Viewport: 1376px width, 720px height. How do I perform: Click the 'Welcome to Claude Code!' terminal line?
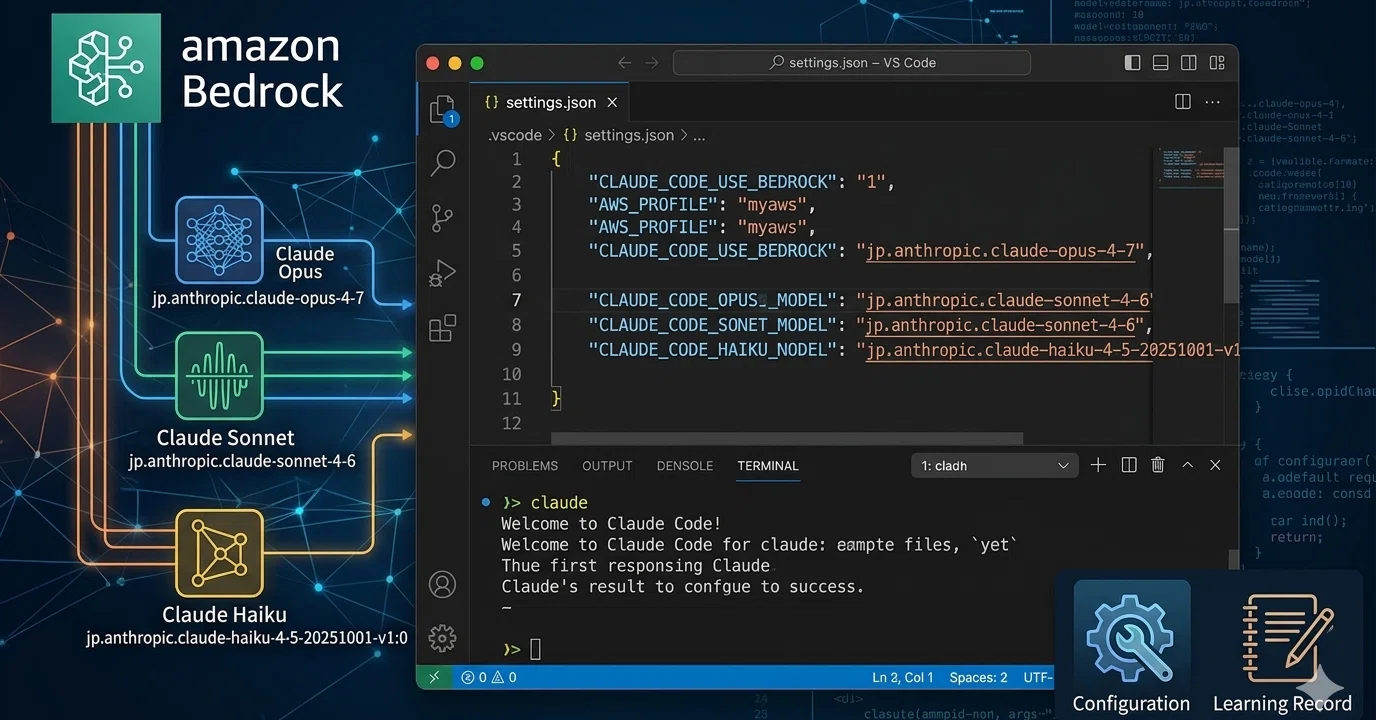click(611, 524)
